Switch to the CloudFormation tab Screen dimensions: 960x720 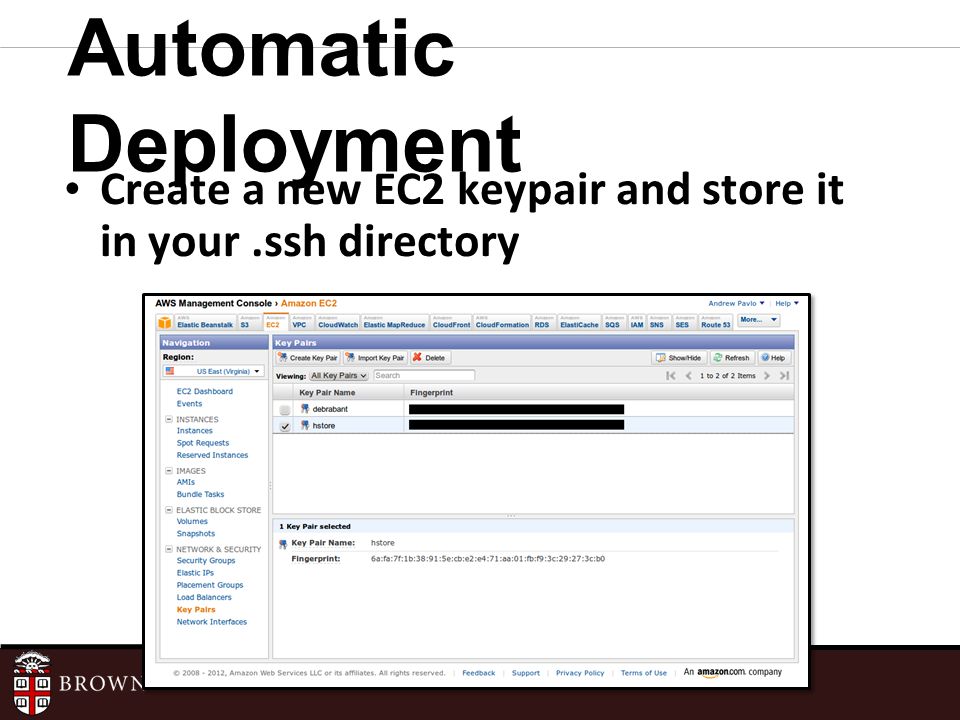click(502, 322)
